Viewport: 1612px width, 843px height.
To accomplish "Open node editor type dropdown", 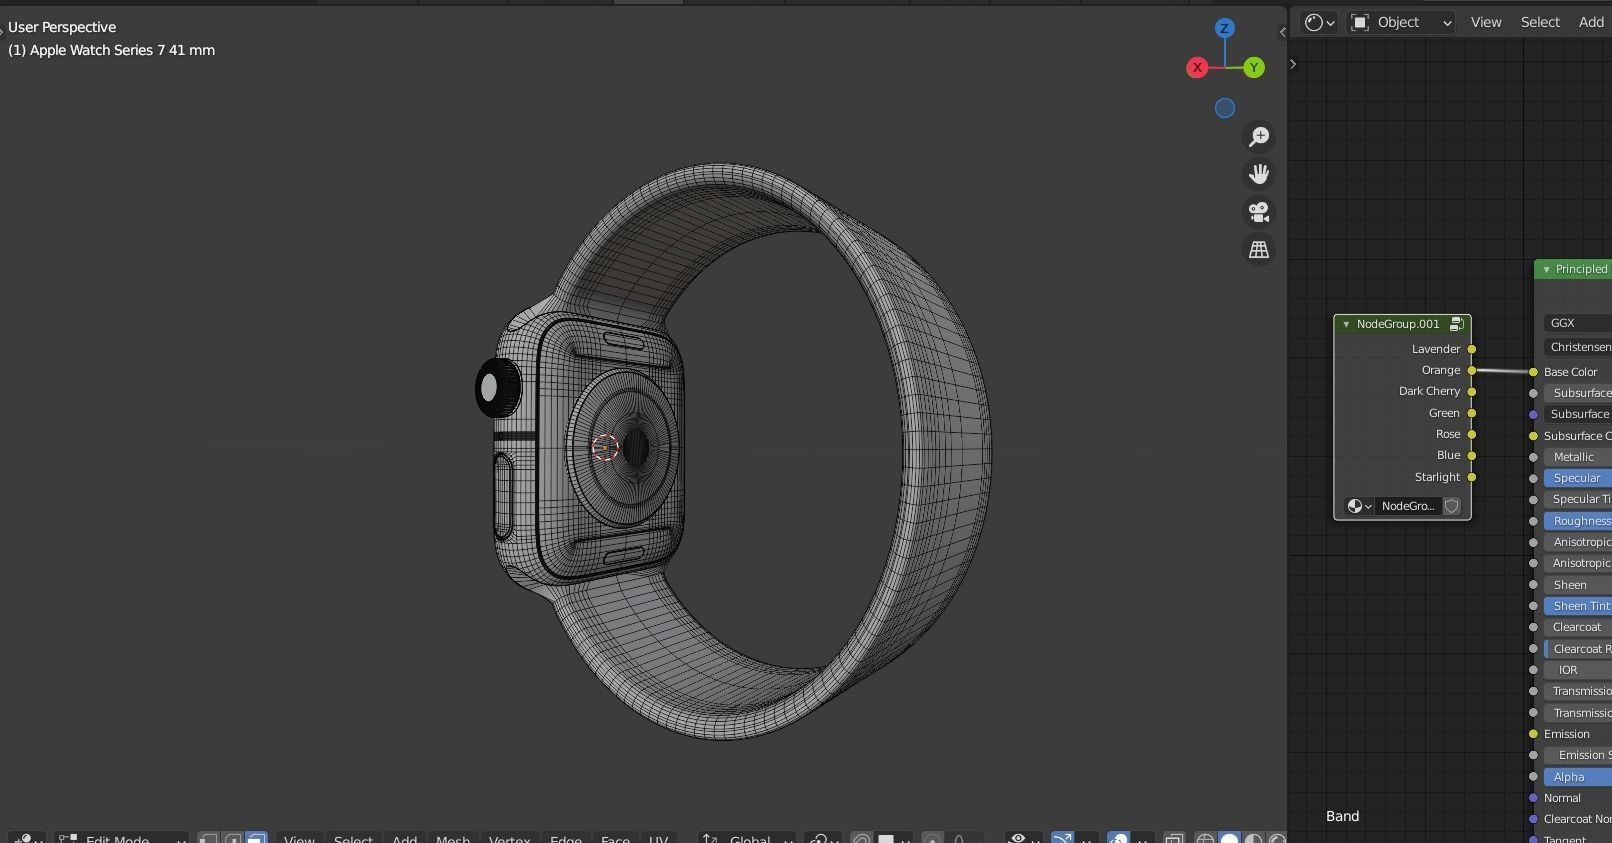I will tap(1320, 22).
